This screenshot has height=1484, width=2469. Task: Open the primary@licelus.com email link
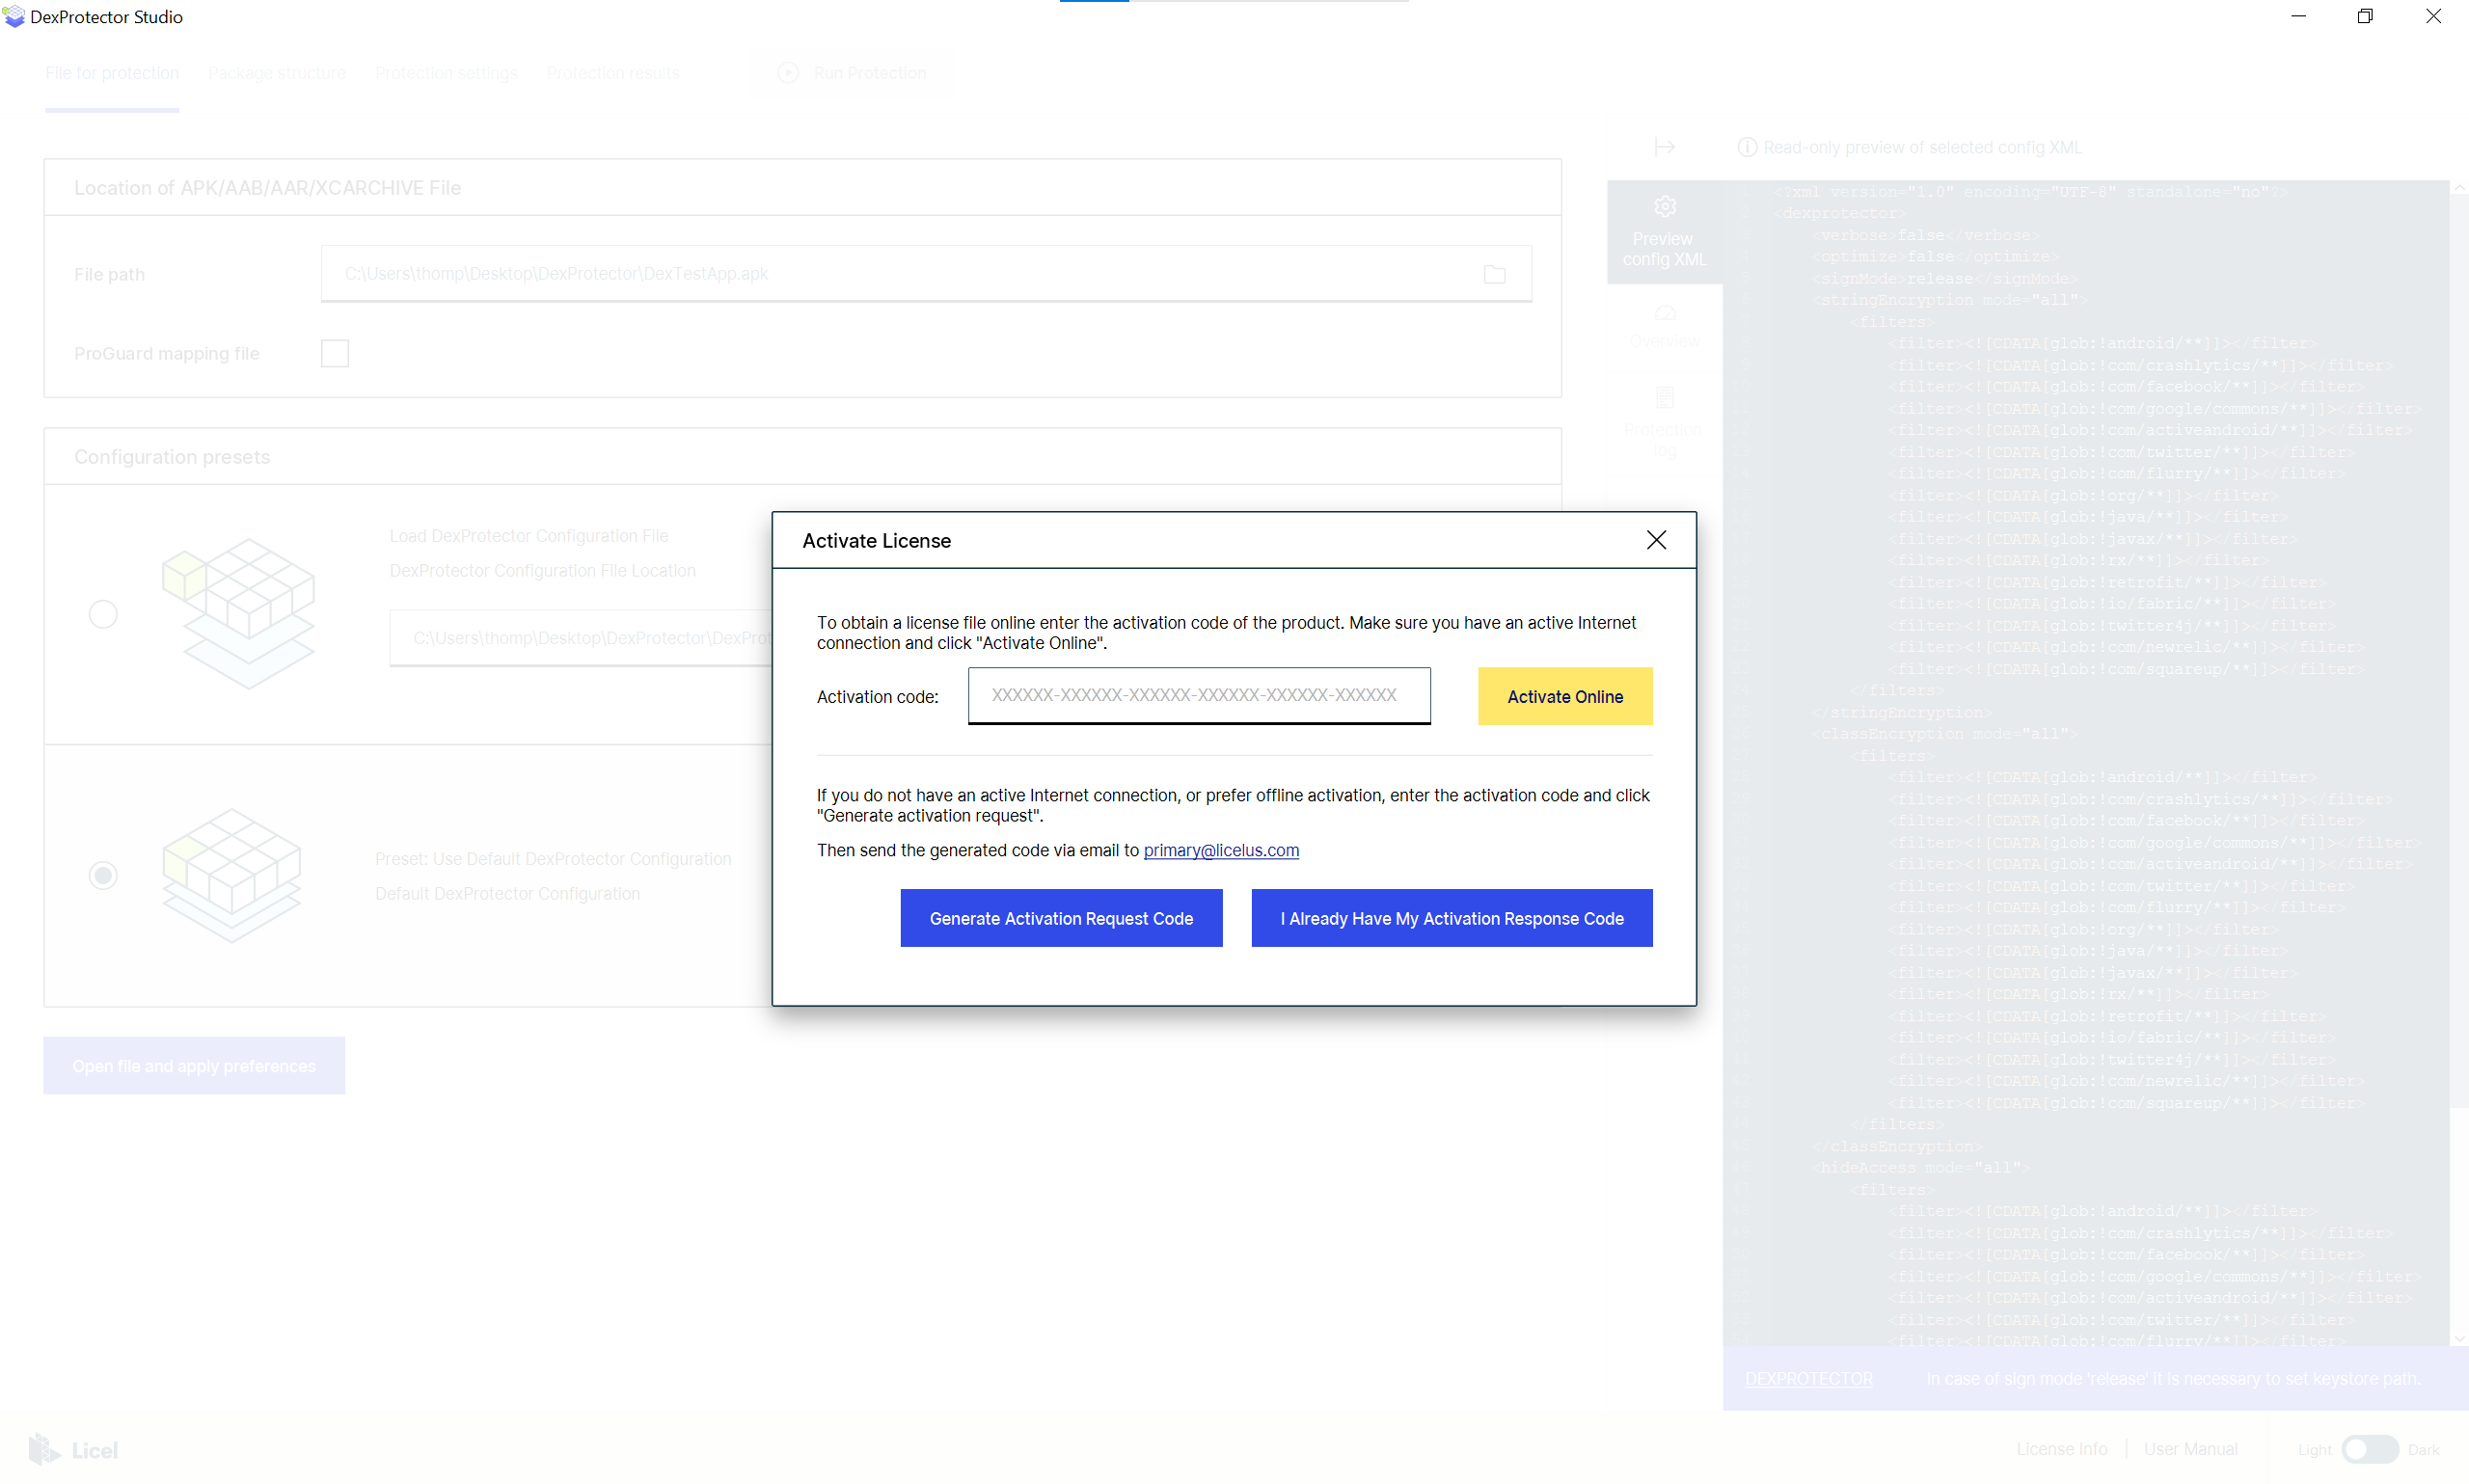tap(1220, 850)
